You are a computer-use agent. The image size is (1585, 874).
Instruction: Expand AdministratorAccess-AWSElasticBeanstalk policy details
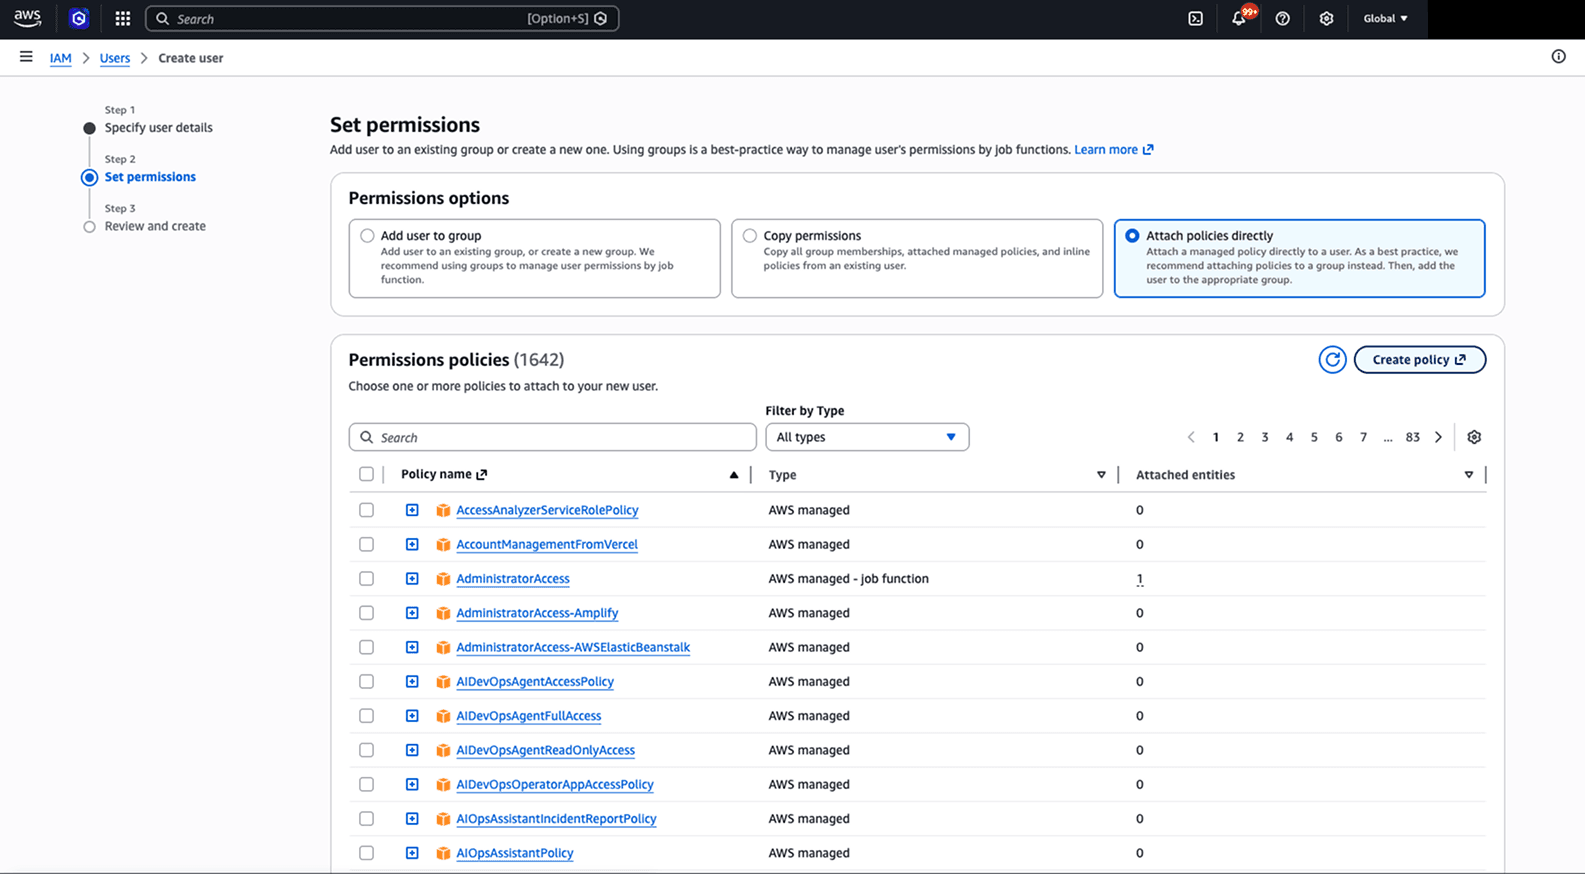coord(412,648)
